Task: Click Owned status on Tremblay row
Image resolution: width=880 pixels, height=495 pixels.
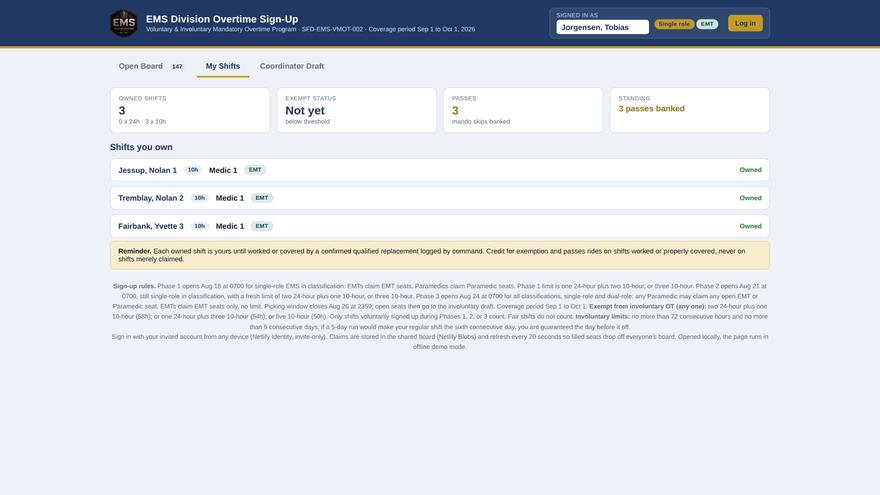Action: coord(750,198)
